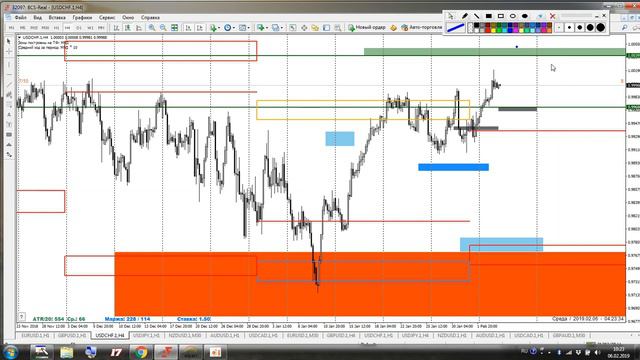This screenshot has height=360, width=640.
Task: Open the Вид menu
Action: tap(38, 18)
